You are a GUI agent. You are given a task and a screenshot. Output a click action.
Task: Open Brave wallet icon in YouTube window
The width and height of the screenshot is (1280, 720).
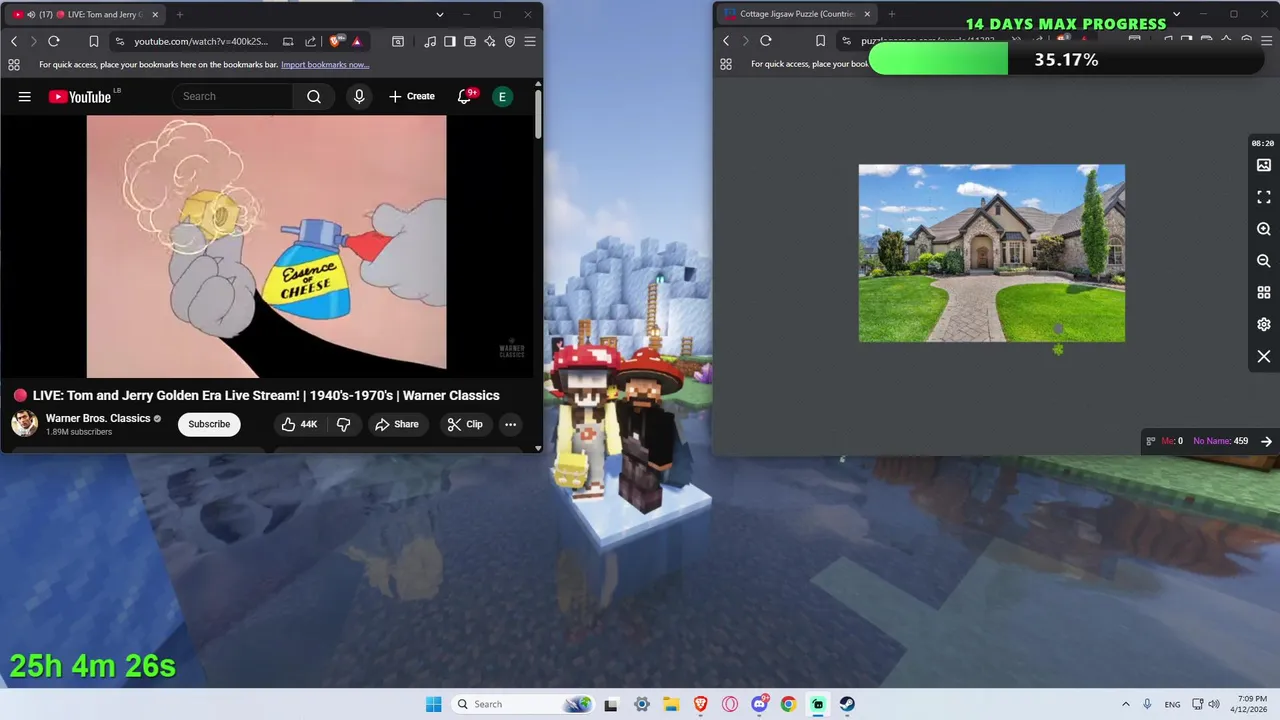tap(469, 41)
